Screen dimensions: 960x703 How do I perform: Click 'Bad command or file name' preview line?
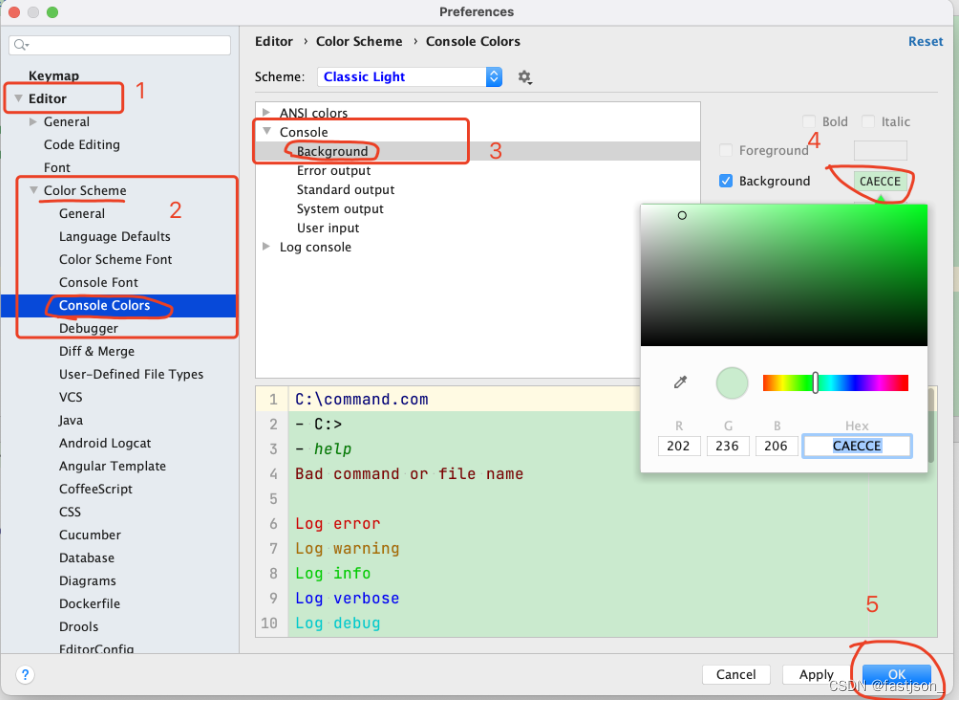pyautogui.click(x=409, y=473)
